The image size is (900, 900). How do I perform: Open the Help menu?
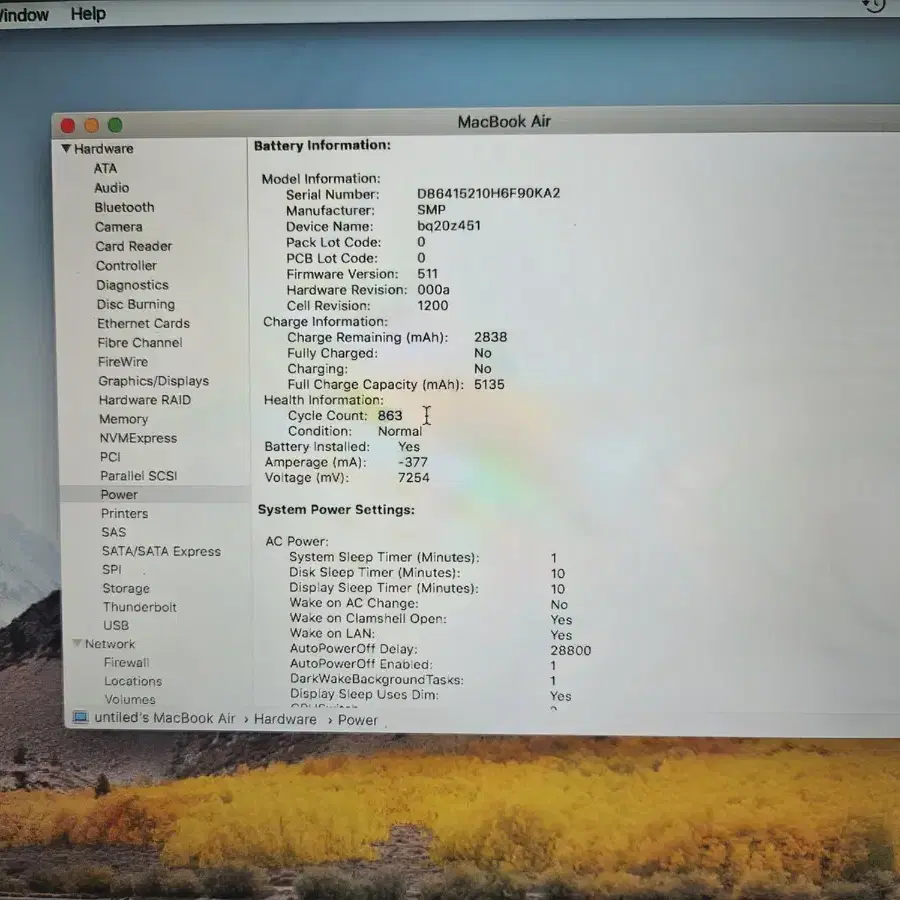88,13
